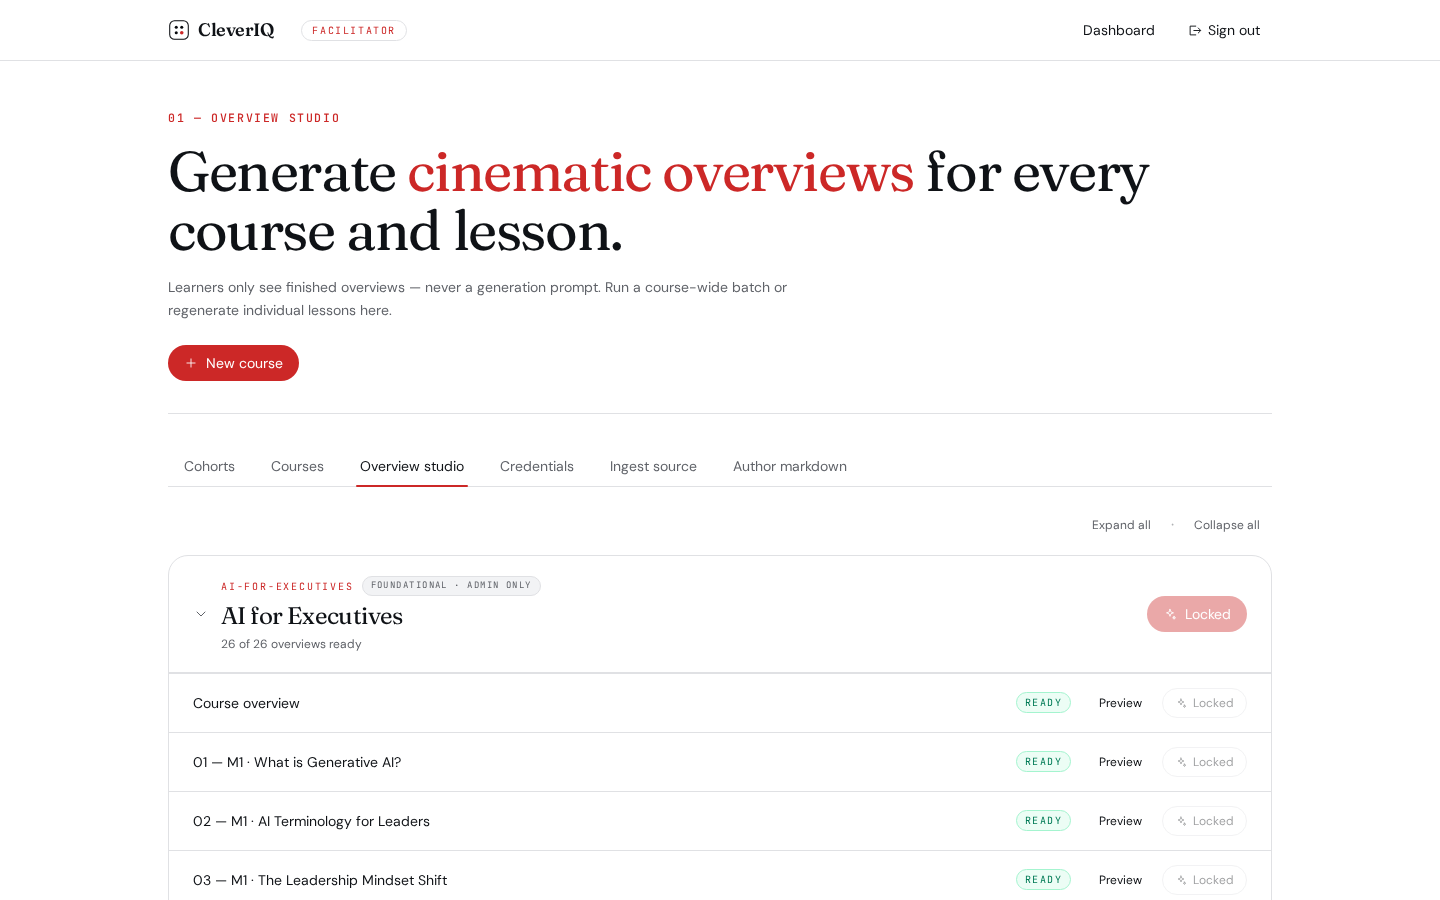Click the New course button

[x=233, y=363]
